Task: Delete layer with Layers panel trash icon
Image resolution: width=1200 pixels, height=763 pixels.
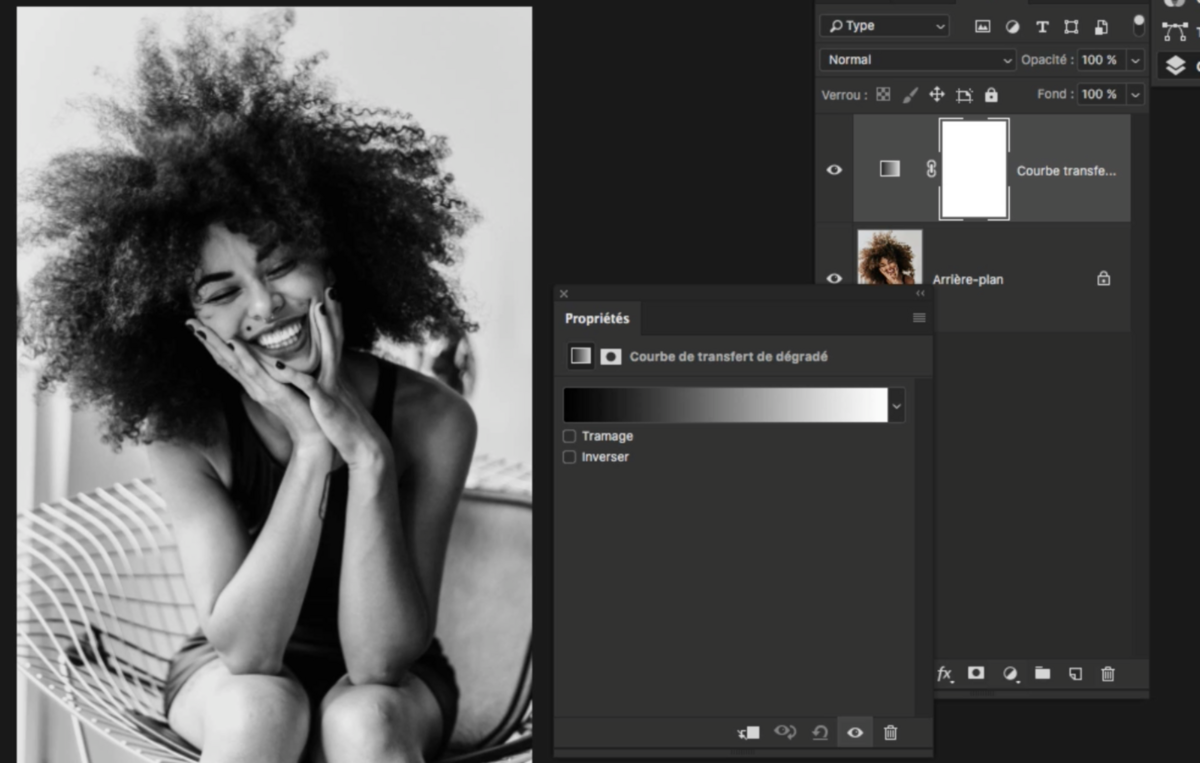Action: pyautogui.click(x=1108, y=674)
